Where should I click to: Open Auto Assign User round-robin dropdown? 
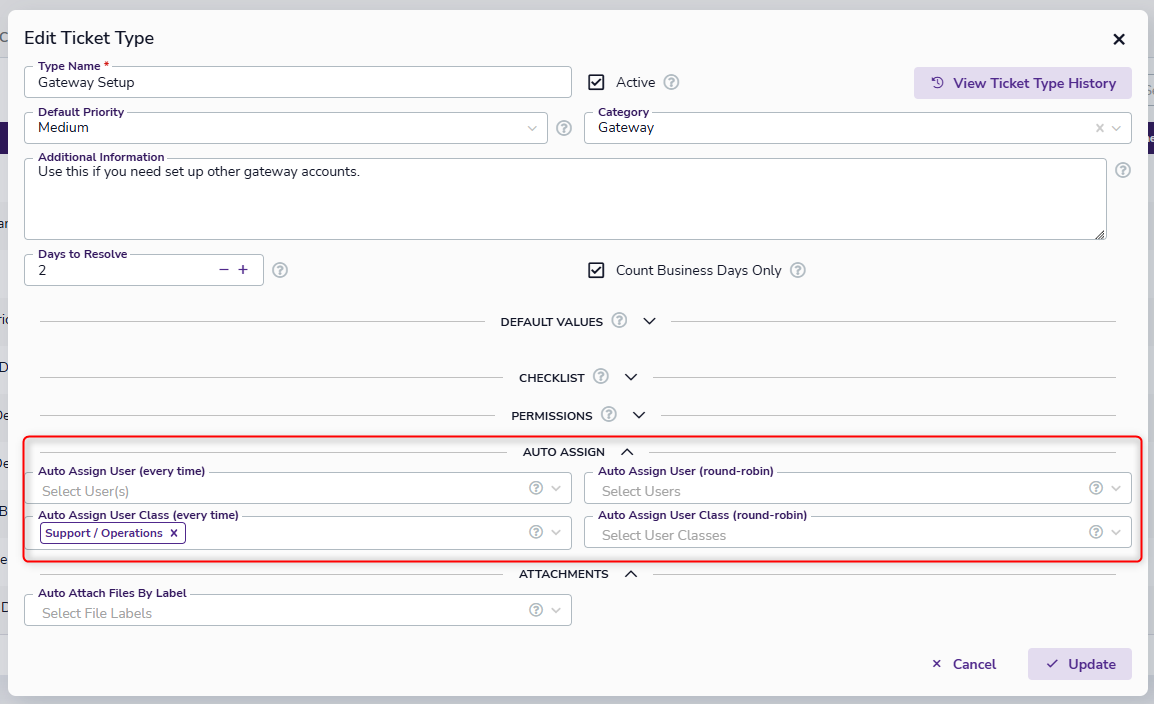click(x=1116, y=489)
